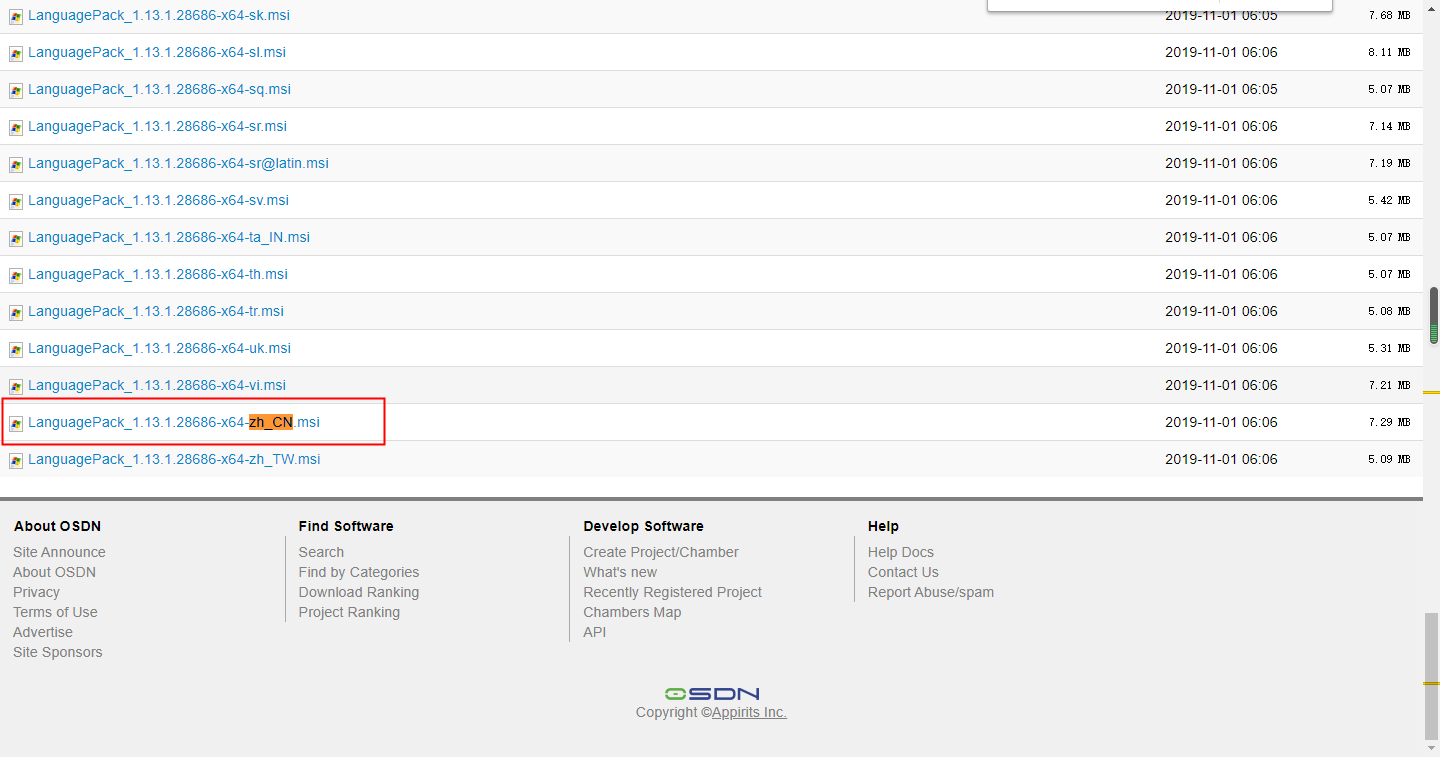Download LanguagePack x64-sk.msi
This screenshot has height=757, width=1440.
click(x=159, y=15)
